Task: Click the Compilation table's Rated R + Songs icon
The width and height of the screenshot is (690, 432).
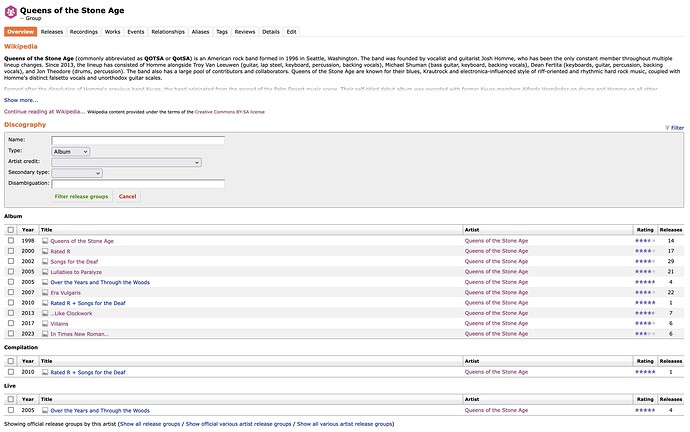Action: (x=45, y=372)
